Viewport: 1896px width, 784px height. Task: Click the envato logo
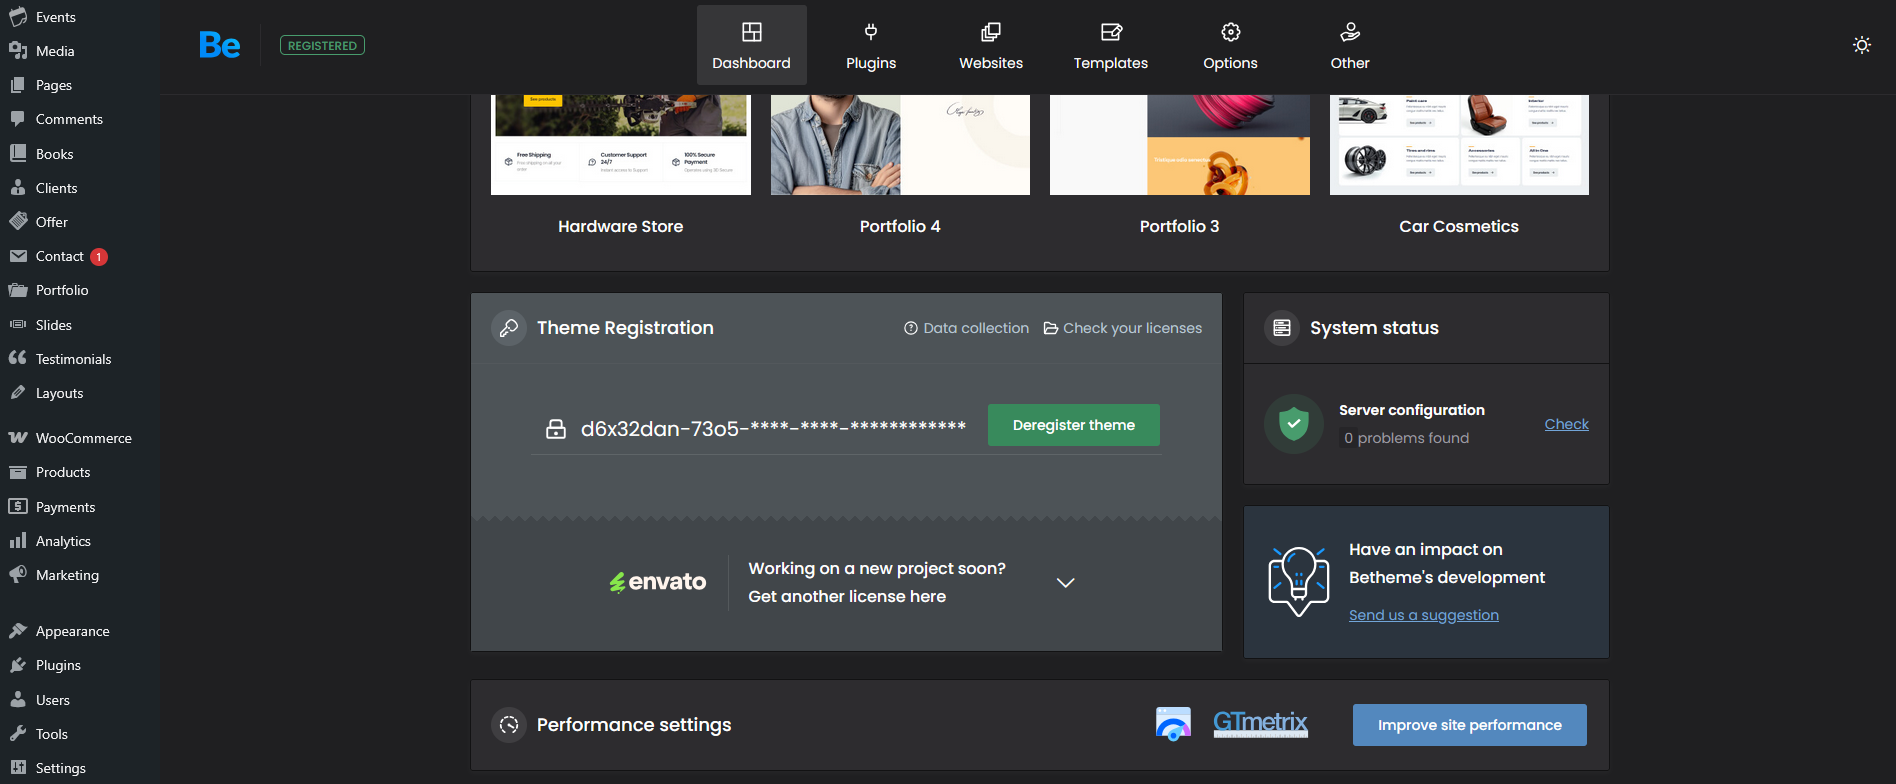tap(658, 582)
